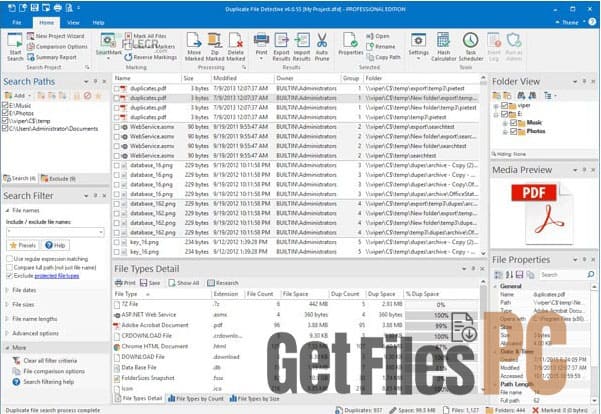
Task: Open the Task Scheduler
Action: (471, 47)
